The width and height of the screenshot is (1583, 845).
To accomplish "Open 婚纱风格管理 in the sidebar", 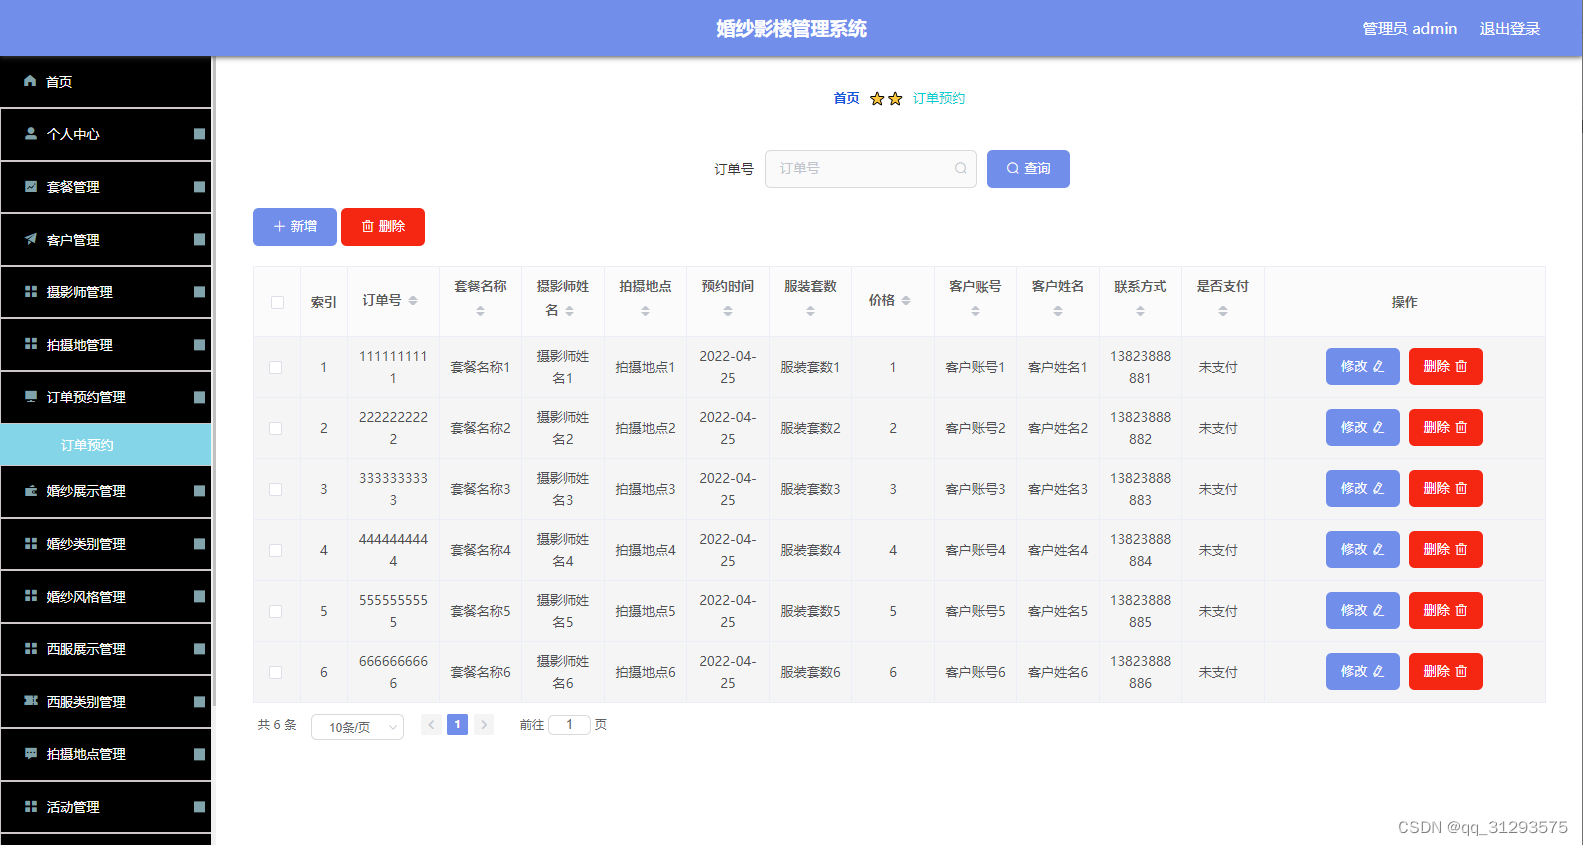I will pyautogui.click(x=105, y=597).
